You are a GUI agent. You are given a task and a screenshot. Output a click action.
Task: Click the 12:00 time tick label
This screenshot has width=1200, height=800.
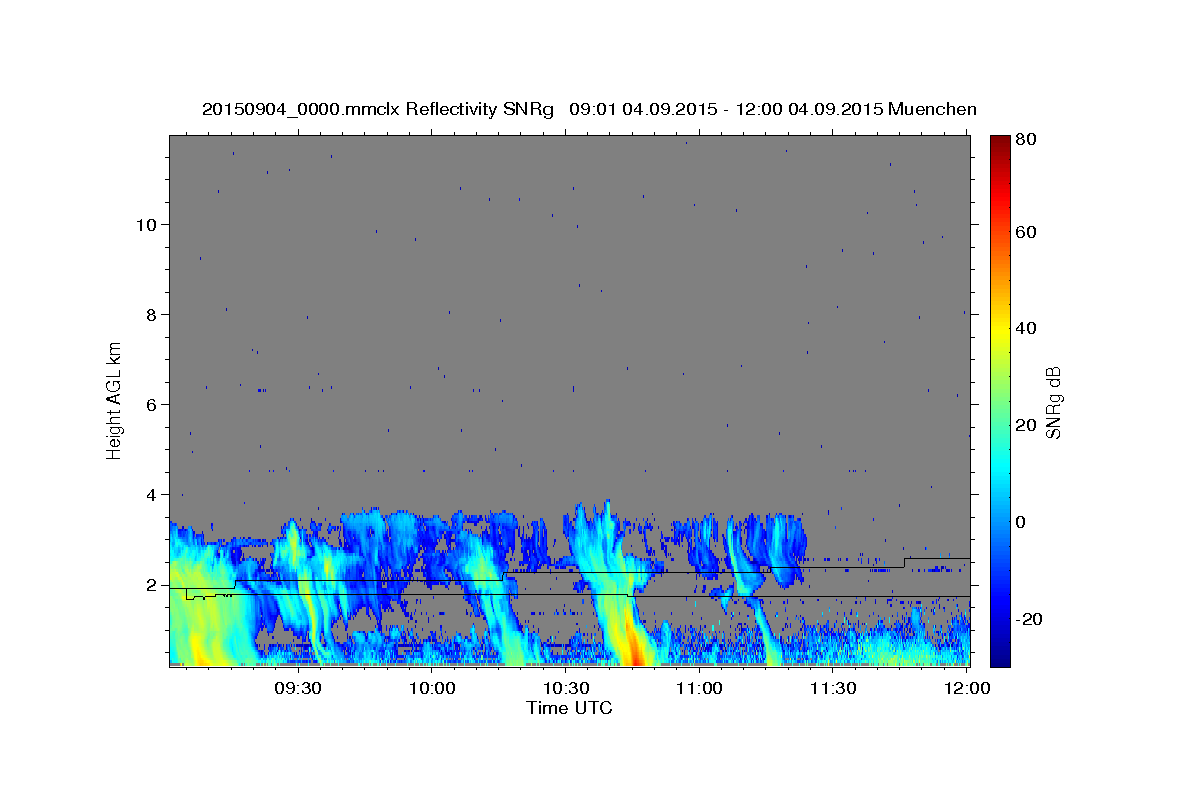tap(967, 688)
